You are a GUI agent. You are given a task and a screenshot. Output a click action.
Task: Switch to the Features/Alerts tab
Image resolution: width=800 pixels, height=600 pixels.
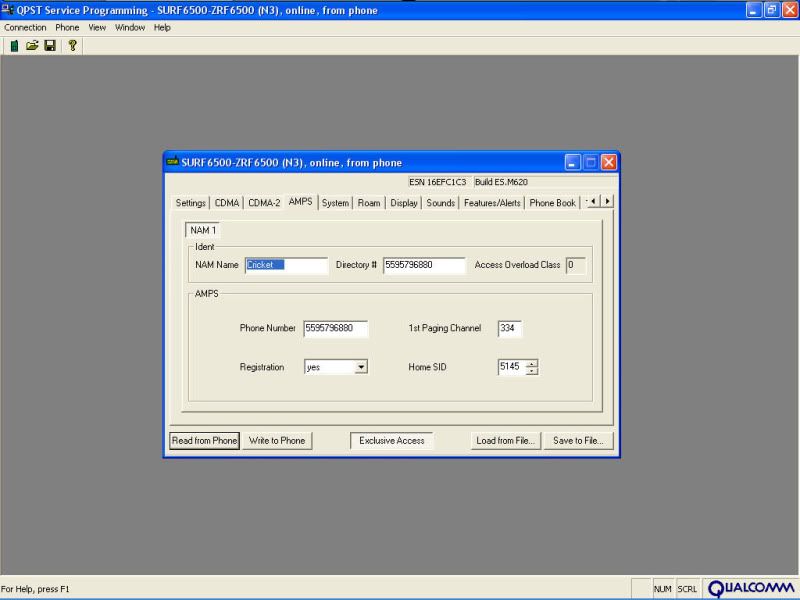tap(492, 203)
